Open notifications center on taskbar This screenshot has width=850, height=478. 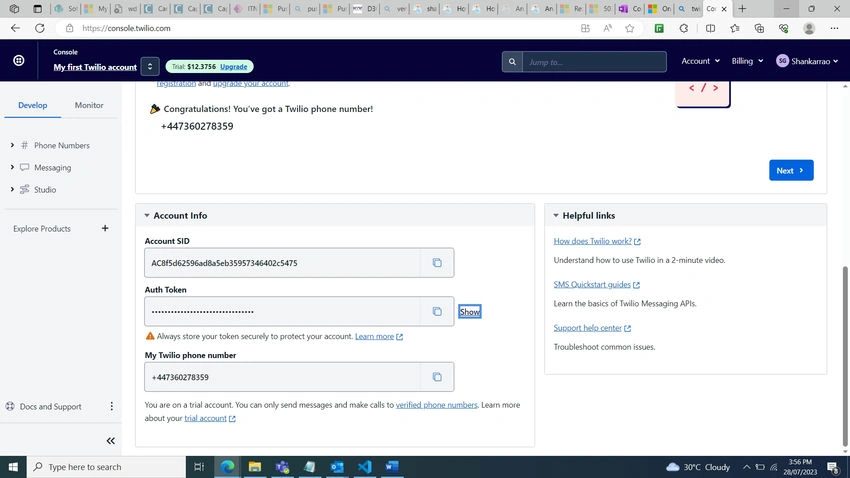pos(833,467)
